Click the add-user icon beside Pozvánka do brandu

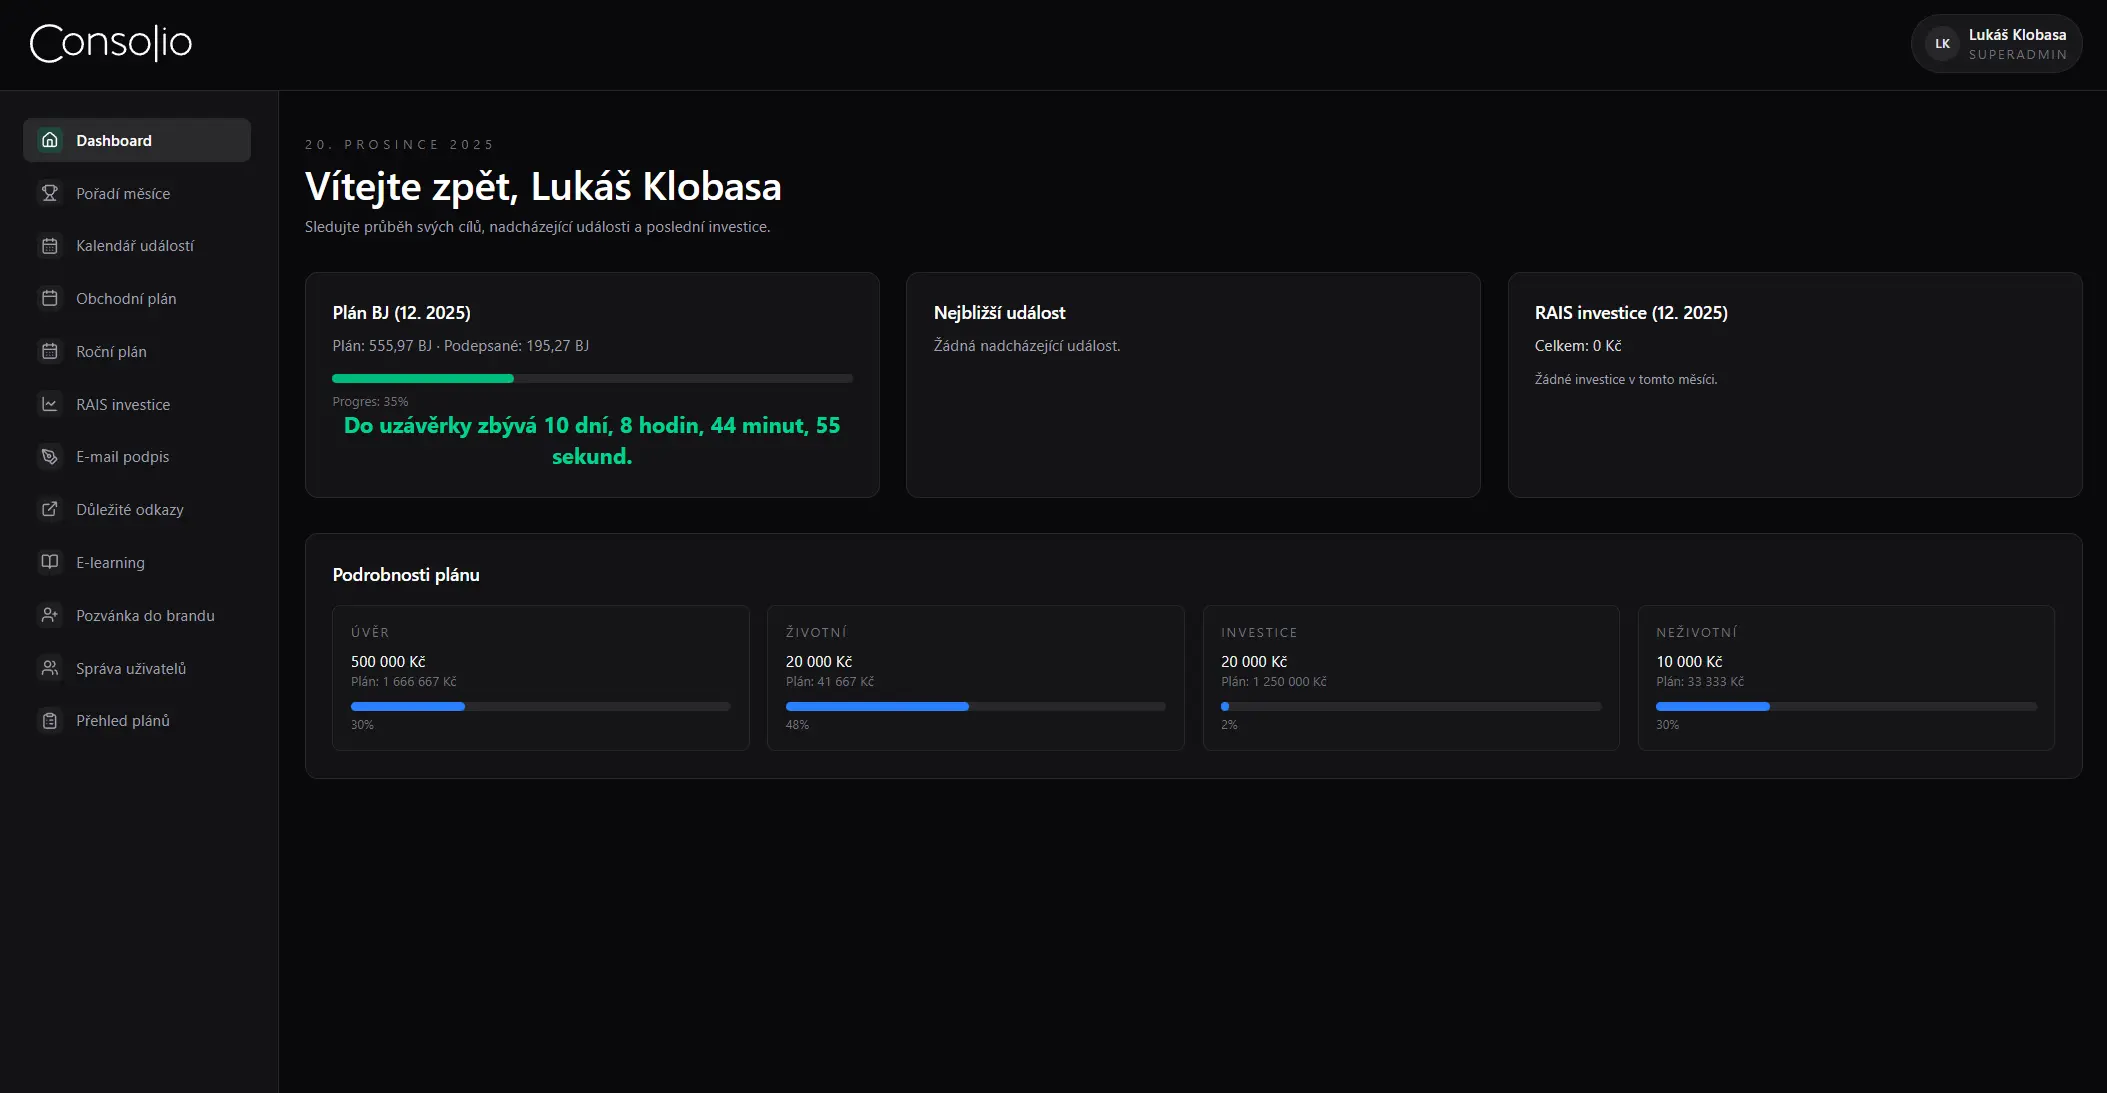pyautogui.click(x=50, y=615)
